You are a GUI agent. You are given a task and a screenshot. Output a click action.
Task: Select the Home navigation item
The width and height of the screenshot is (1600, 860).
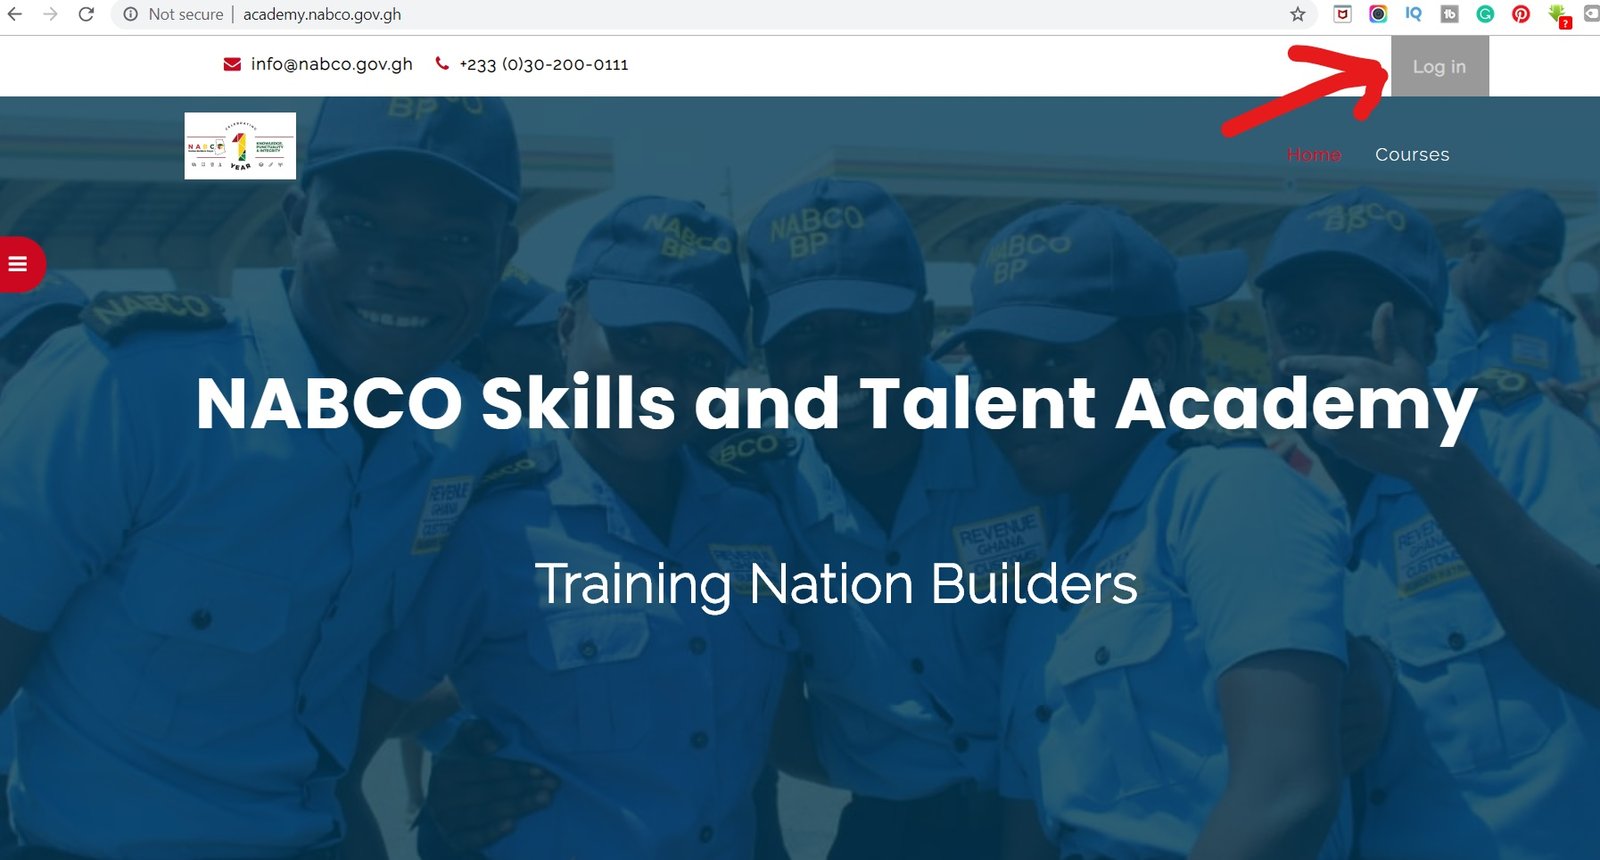pyautogui.click(x=1314, y=154)
